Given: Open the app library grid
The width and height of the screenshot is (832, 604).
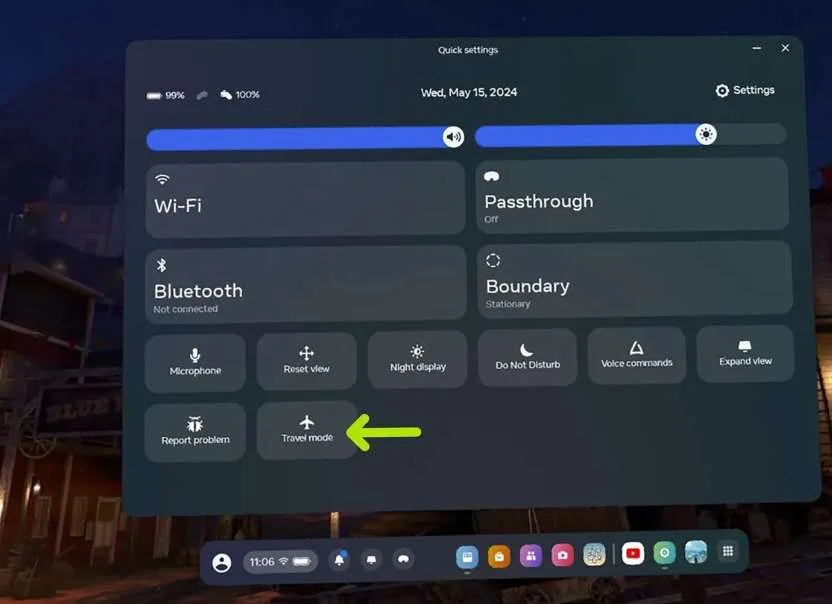Looking at the screenshot, I should [728, 551].
